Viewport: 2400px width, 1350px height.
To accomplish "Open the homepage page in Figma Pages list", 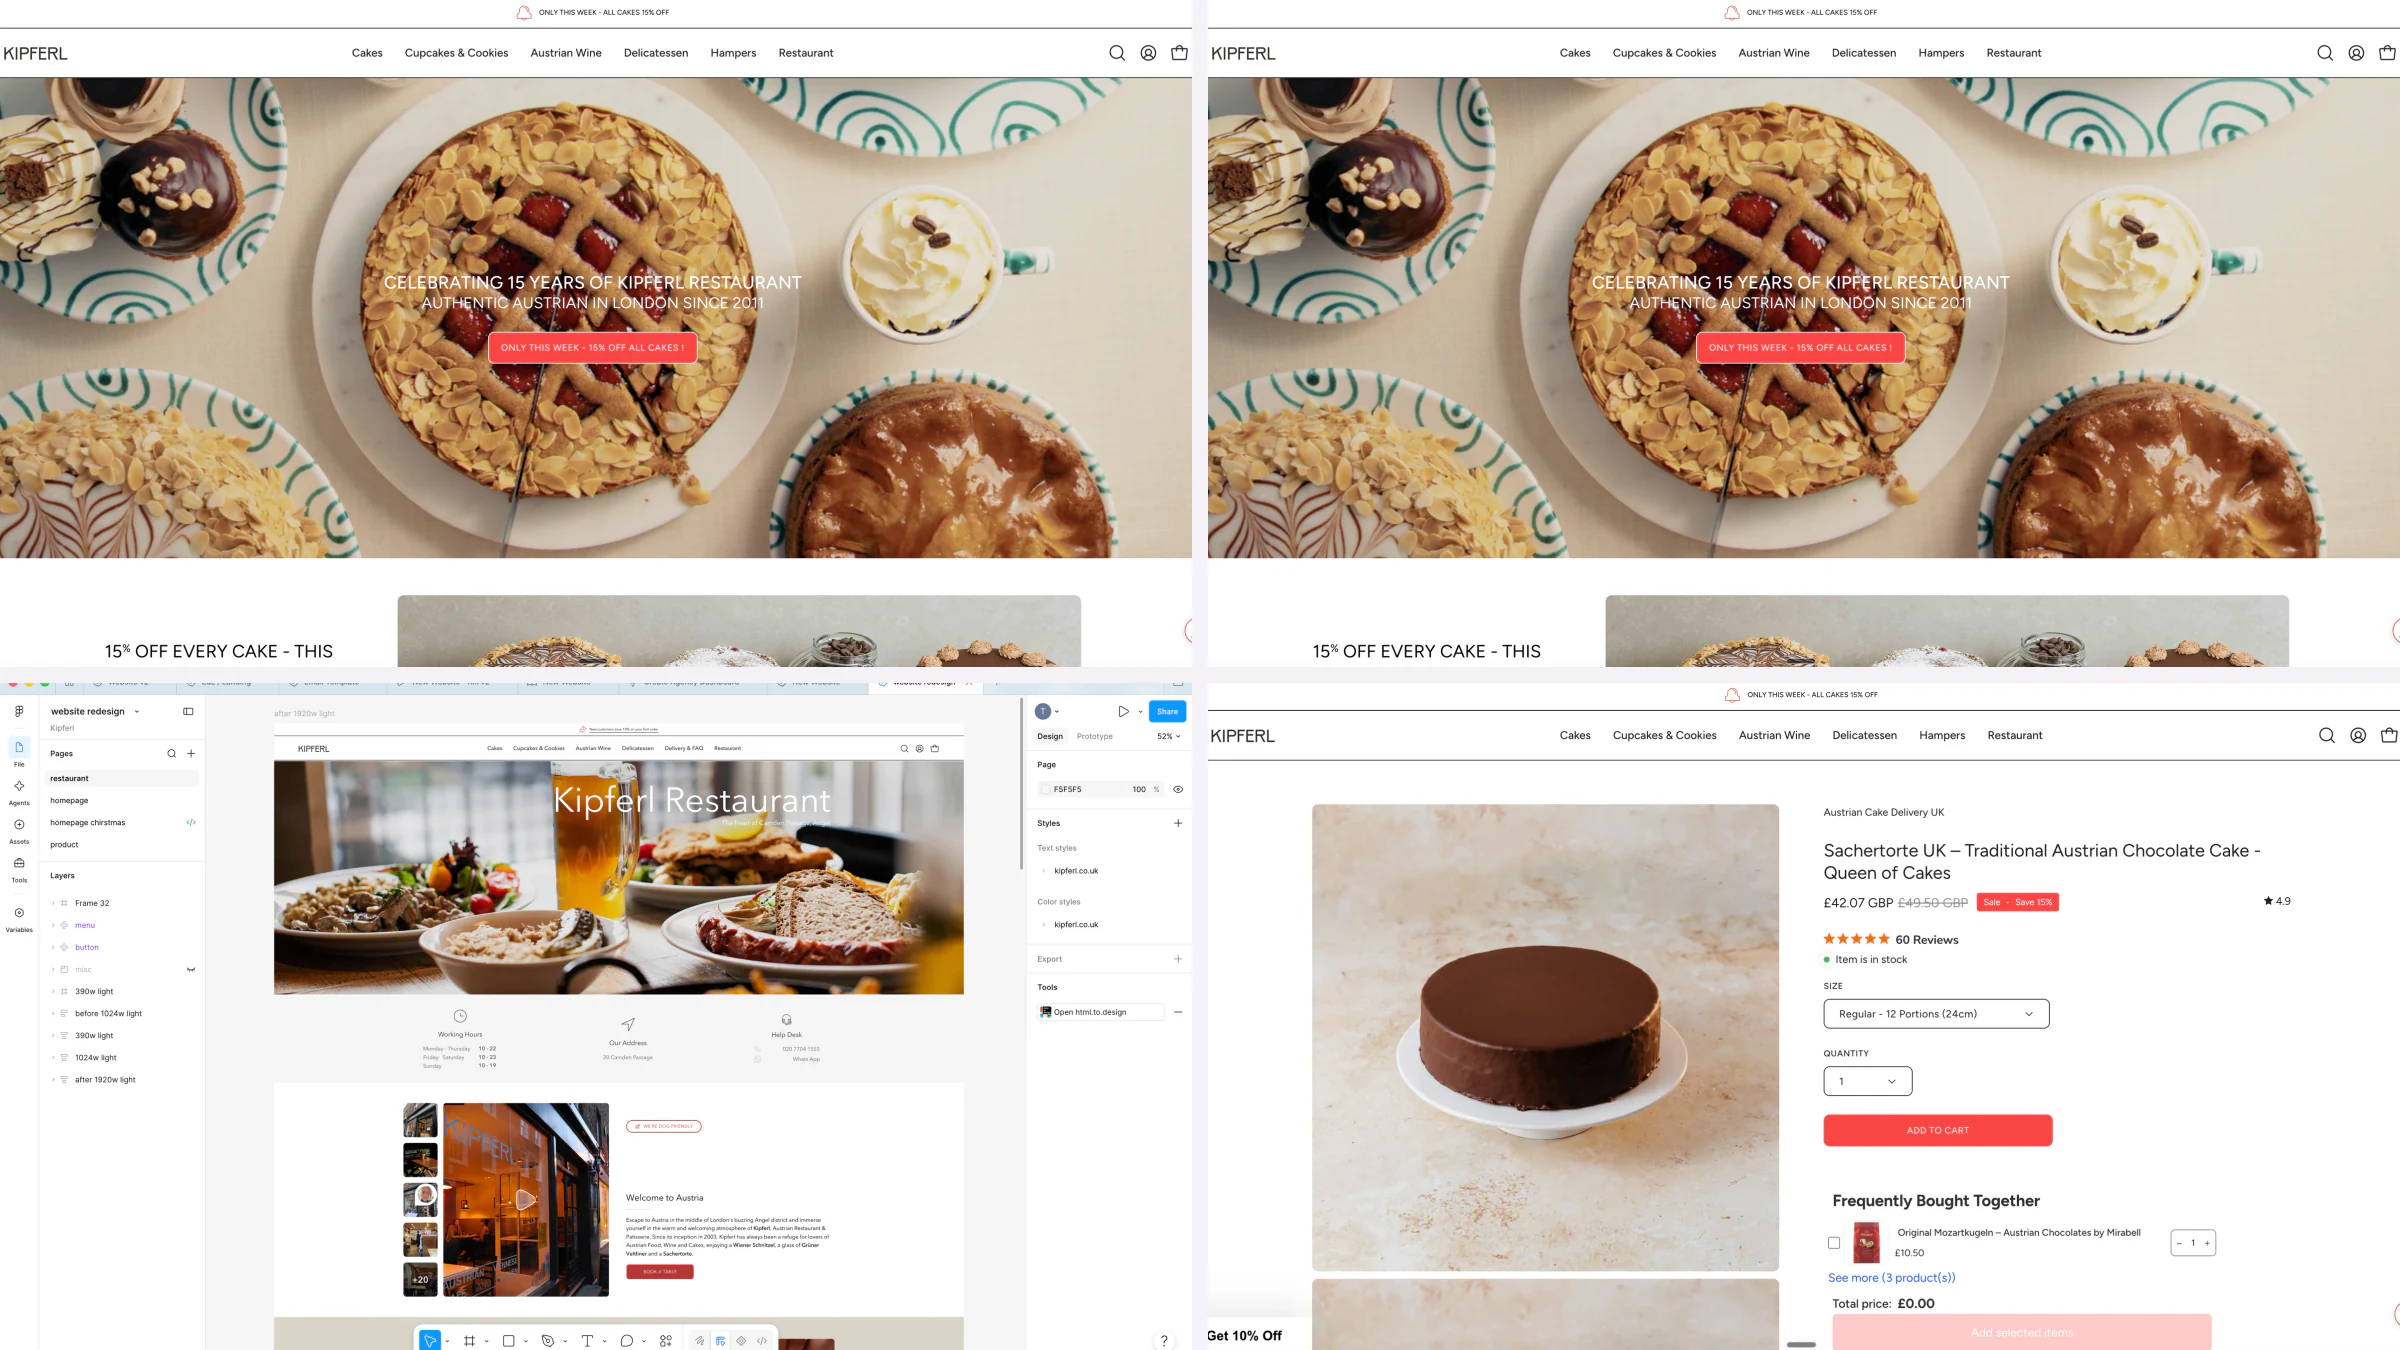I will pos(69,800).
